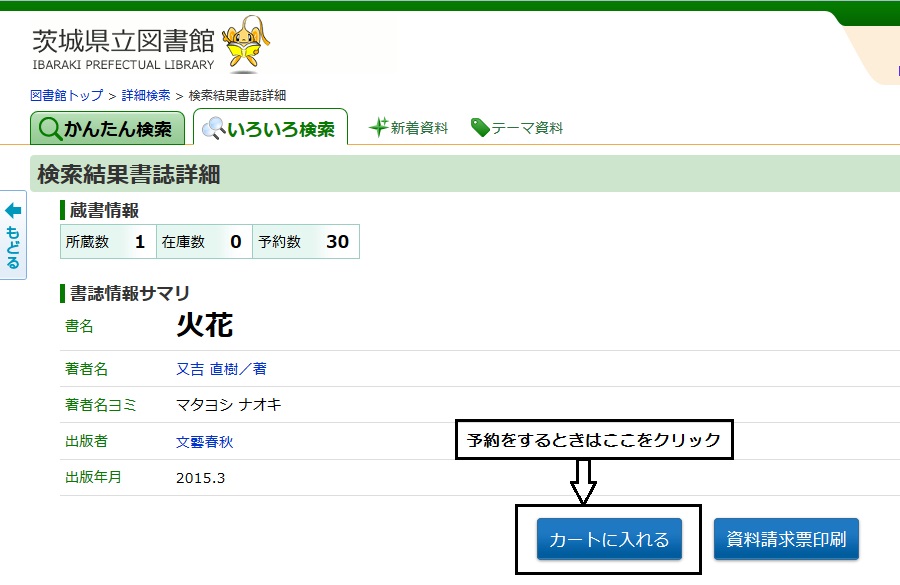Click the magnifying glass icon on いろいろ検索

(x=214, y=128)
